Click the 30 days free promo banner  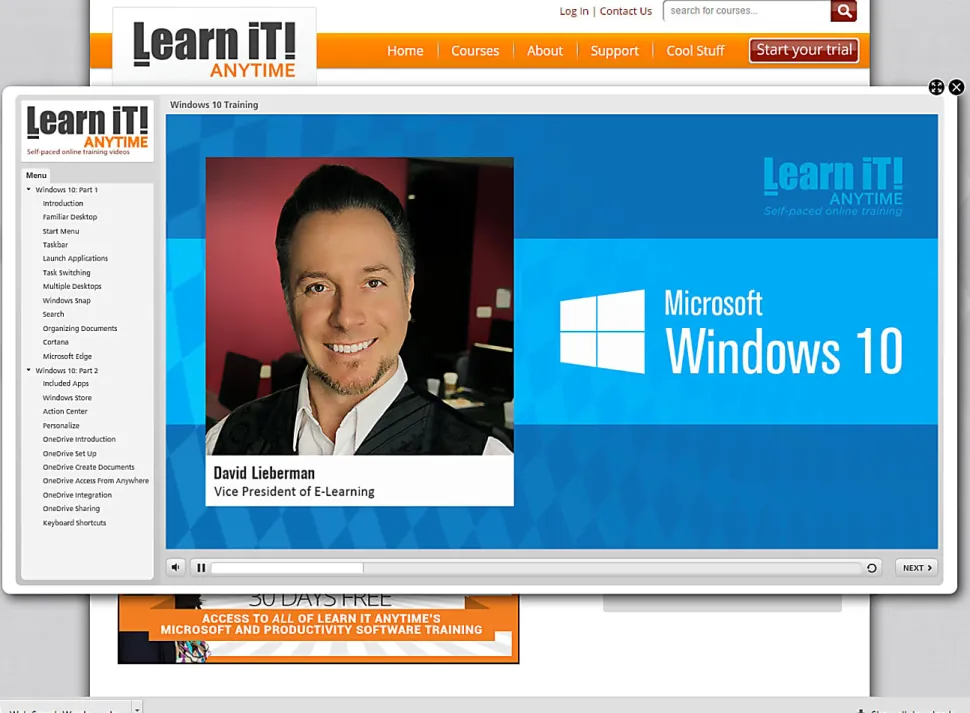(318, 628)
